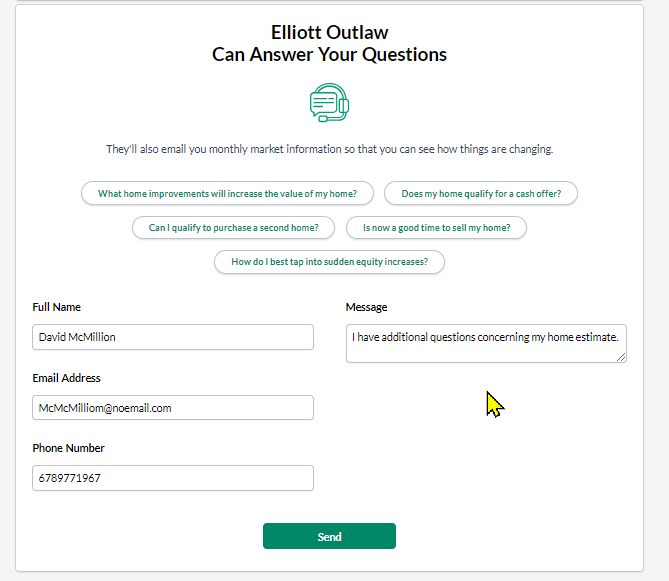Screen dimensions: 669x581
Task: Select "Is now a good time to sell" question
Action: click(x=436, y=228)
